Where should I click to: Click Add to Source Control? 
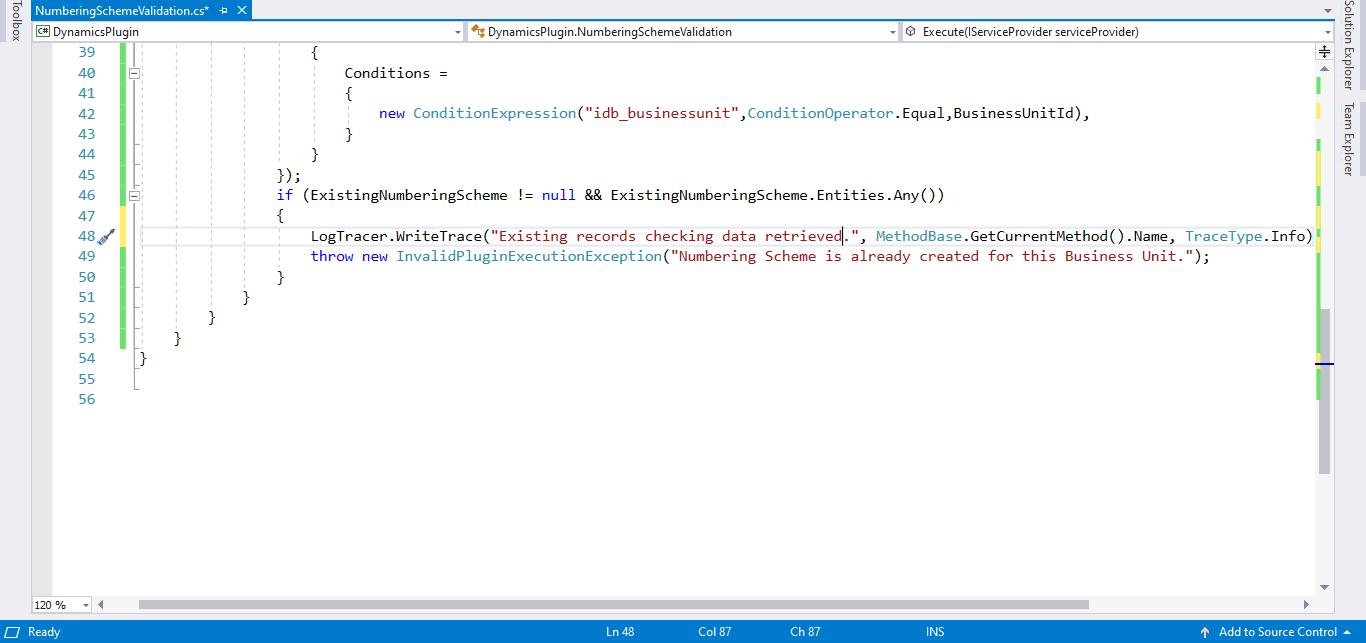point(1277,632)
